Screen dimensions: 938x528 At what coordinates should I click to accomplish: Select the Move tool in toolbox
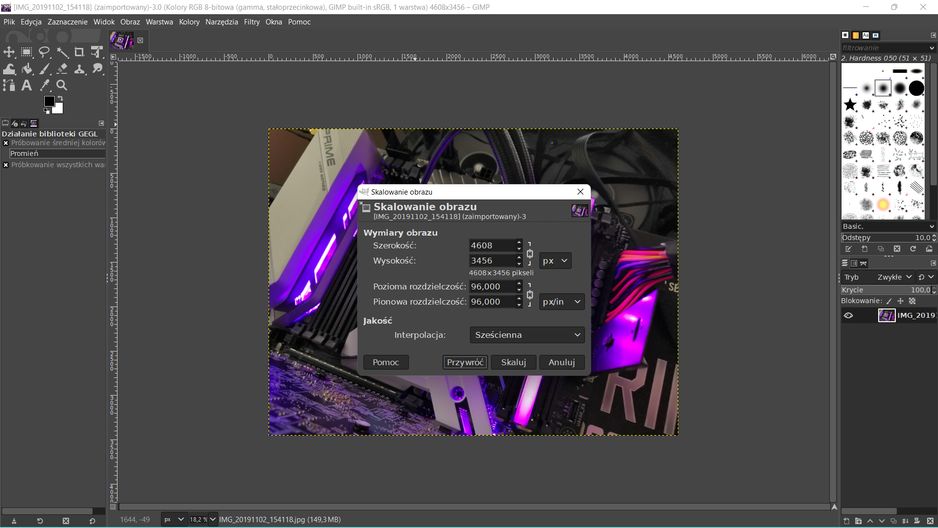point(9,52)
